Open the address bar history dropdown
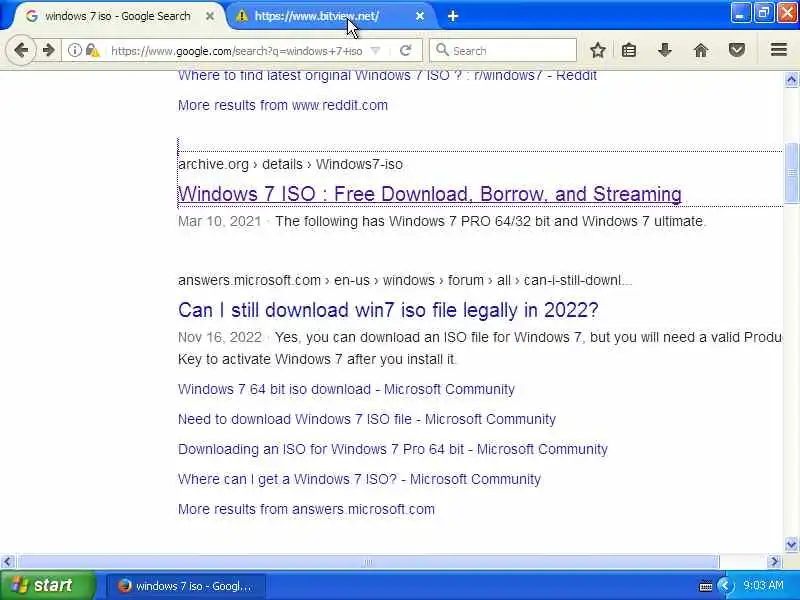This screenshot has width=800, height=600. (376, 51)
